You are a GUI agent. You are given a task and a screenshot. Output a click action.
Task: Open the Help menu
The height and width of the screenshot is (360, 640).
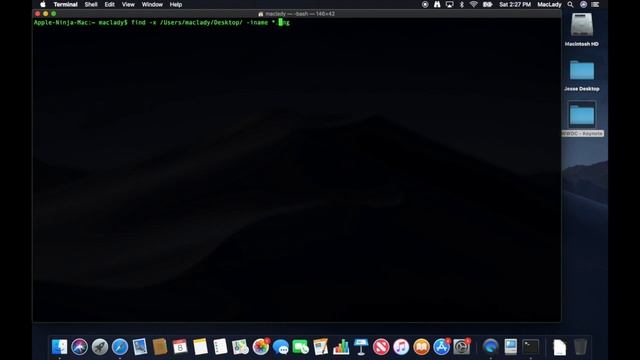pyautogui.click(x=176, y=4)
